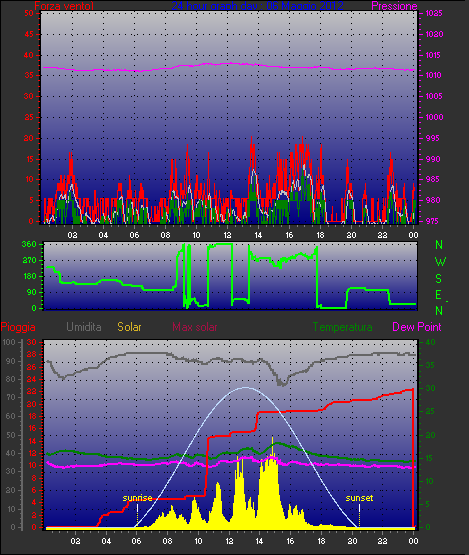The height and width of the screenshot is (555, 469).
Task: Click the 360 wind direction axis value
Action: (x=29, y=244)
